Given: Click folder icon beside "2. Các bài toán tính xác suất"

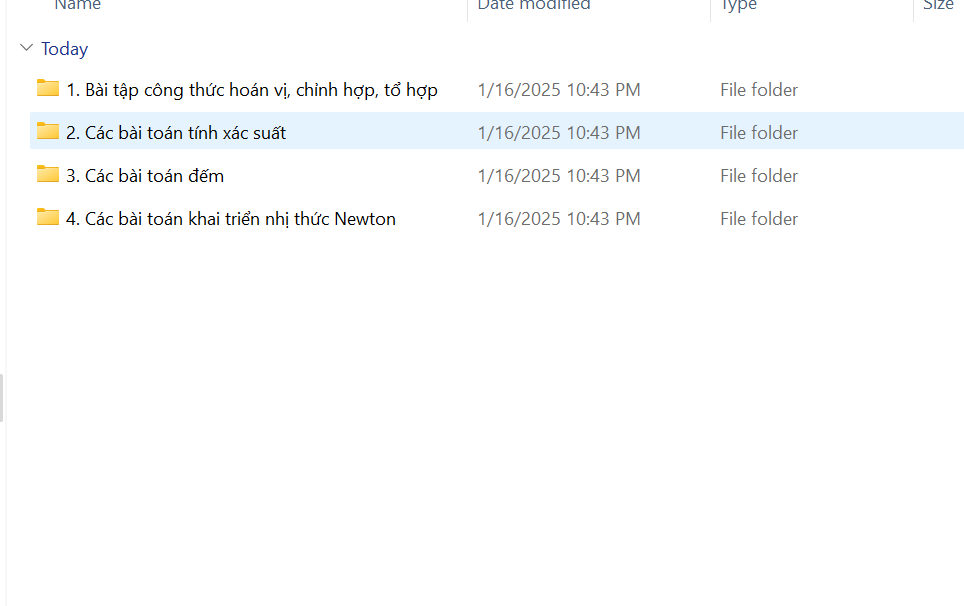Looking at the screenshot, I should [x=48, y=131].
